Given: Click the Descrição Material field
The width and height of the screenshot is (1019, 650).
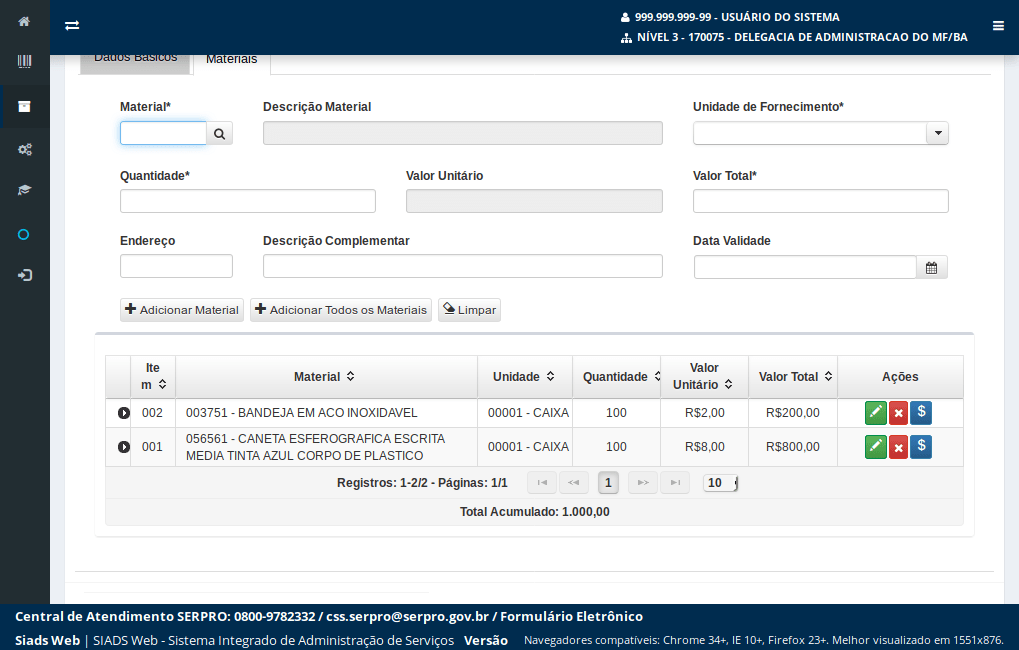Looking at the screenshot, I should pos(463,133).
